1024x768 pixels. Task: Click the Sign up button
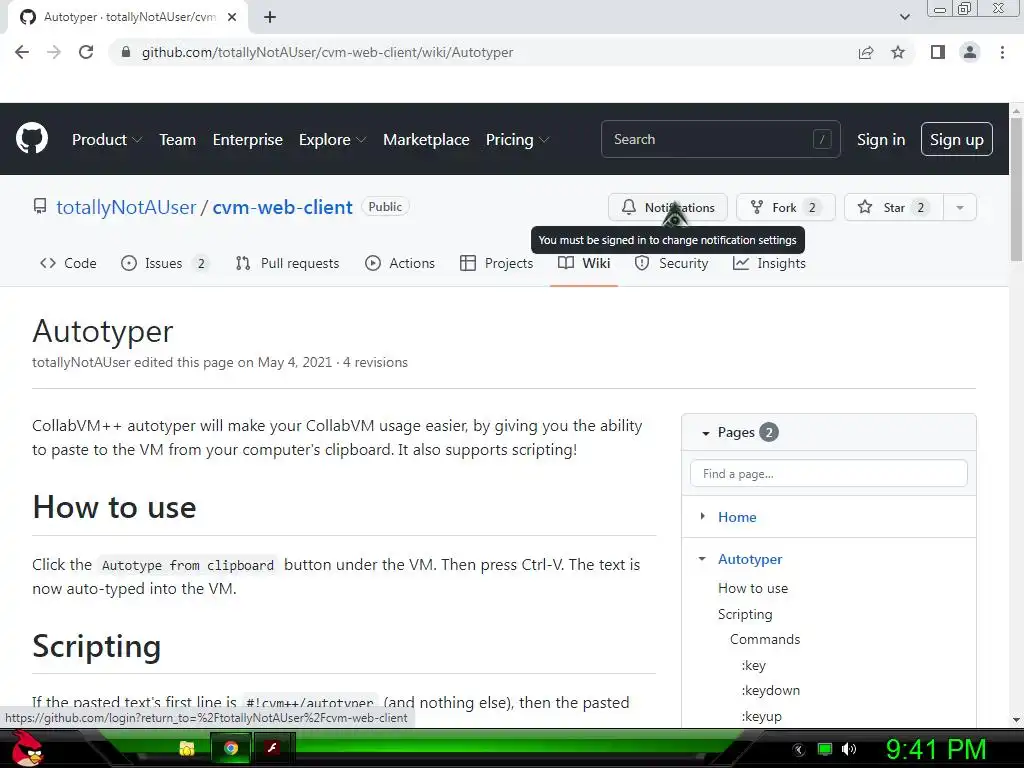[x=957, y=139]
